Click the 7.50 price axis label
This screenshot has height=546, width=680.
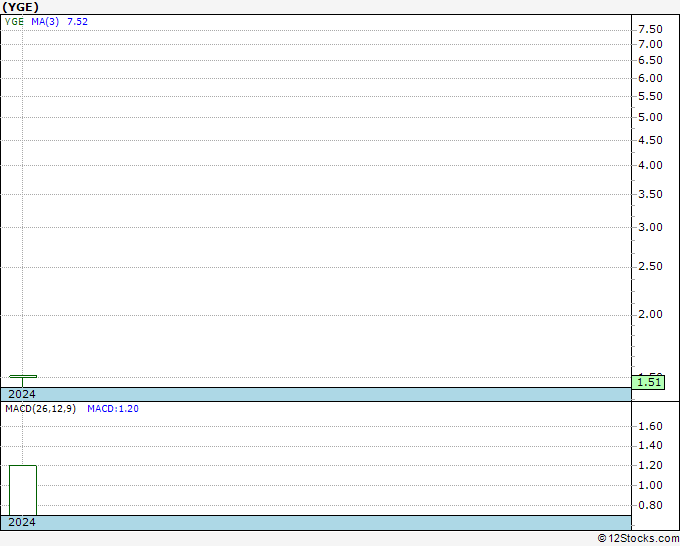pos(651,29)
